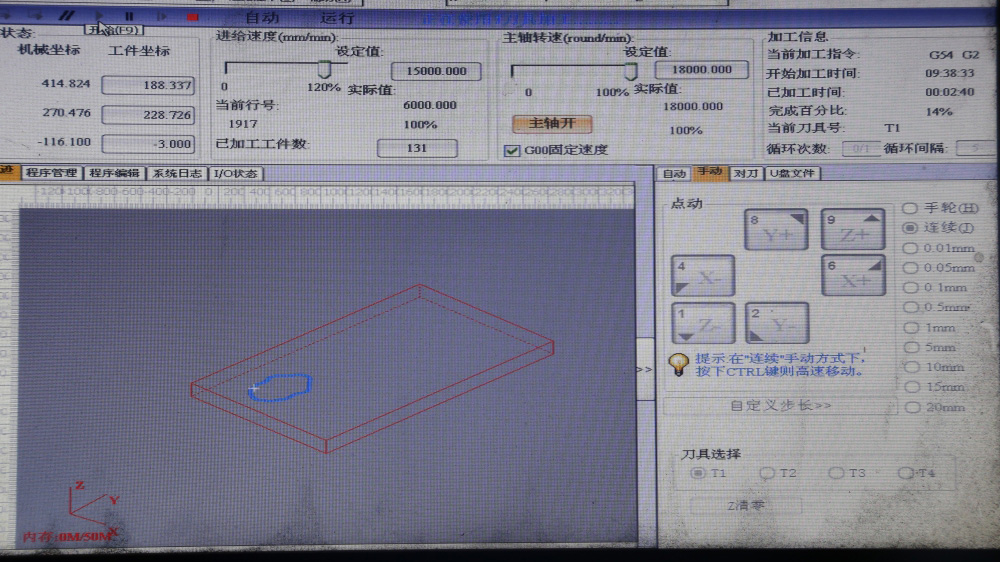Screen dimensions: 1000x562
Task: Jog Z+ with the keypad 9 button
Action: pyautogui.click(x=853, y=228)
